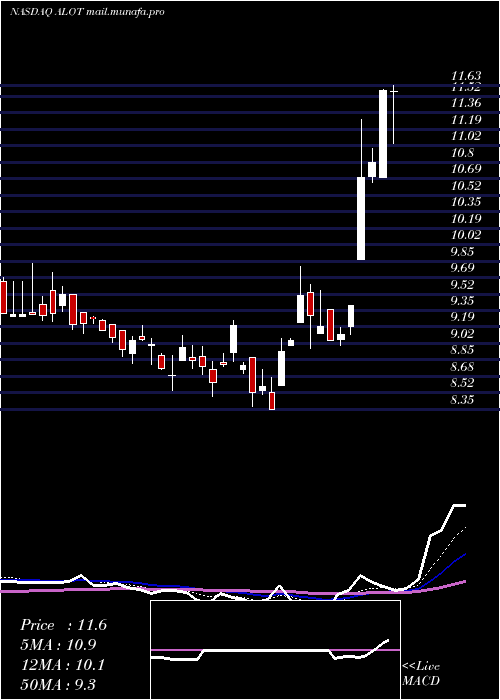Click the 8.52 price axis label

pyautogui.click(x=462, y=383)
